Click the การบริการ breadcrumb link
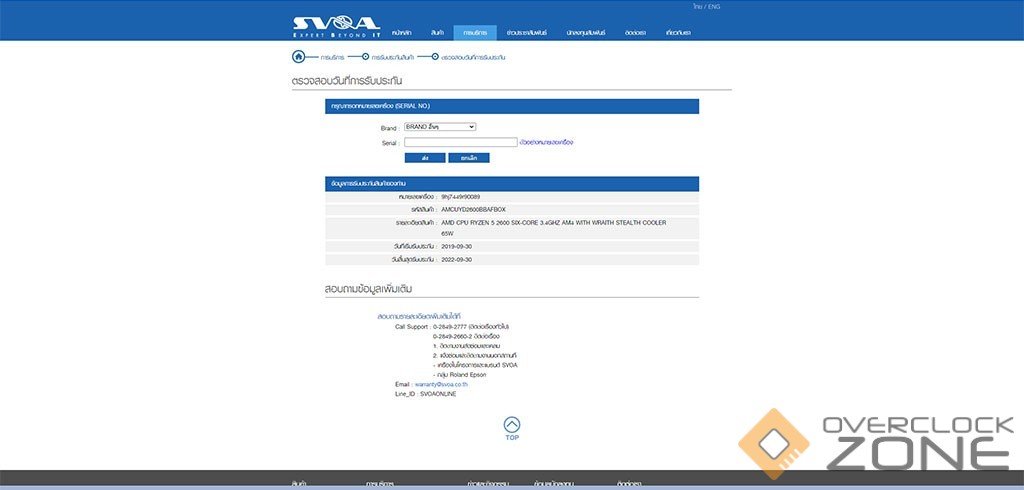This screenshot has height=490, width=1024. point(332,57)
